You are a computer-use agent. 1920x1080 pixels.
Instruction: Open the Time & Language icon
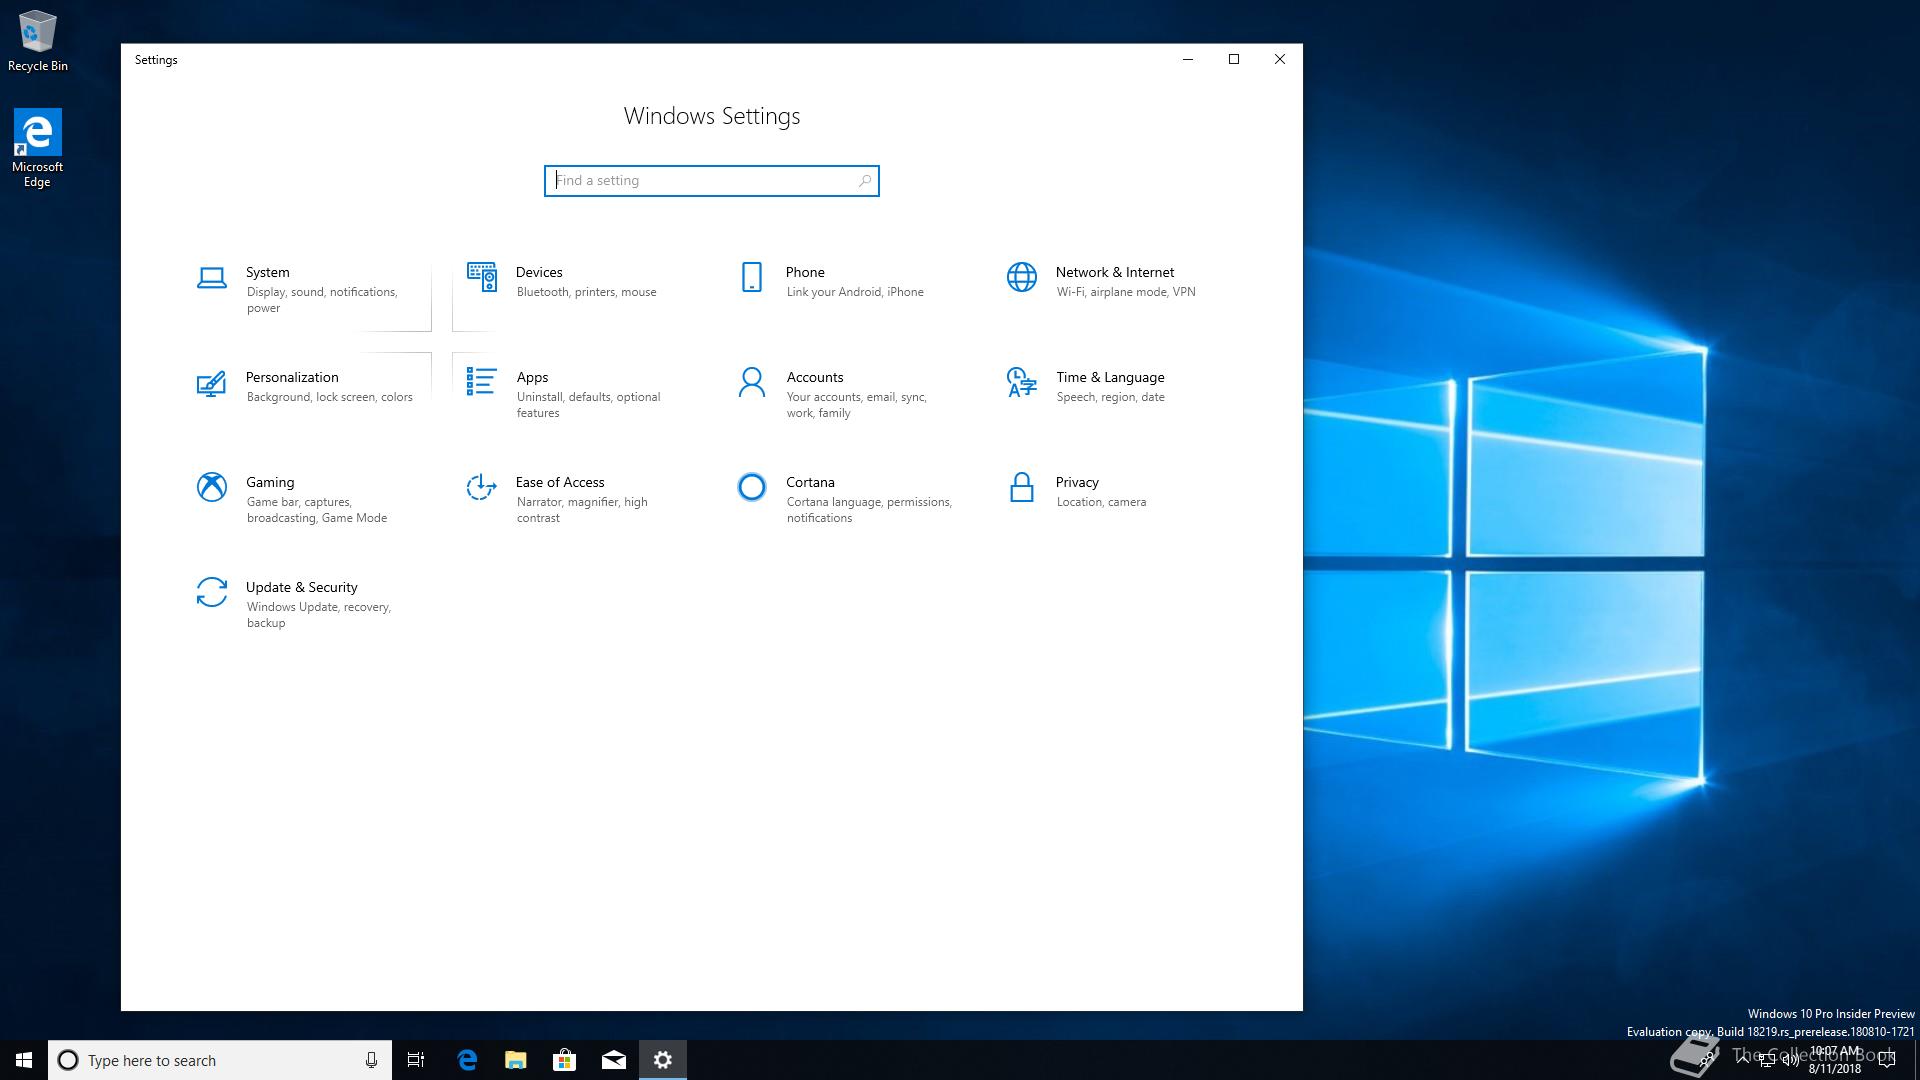point(1021,382)
